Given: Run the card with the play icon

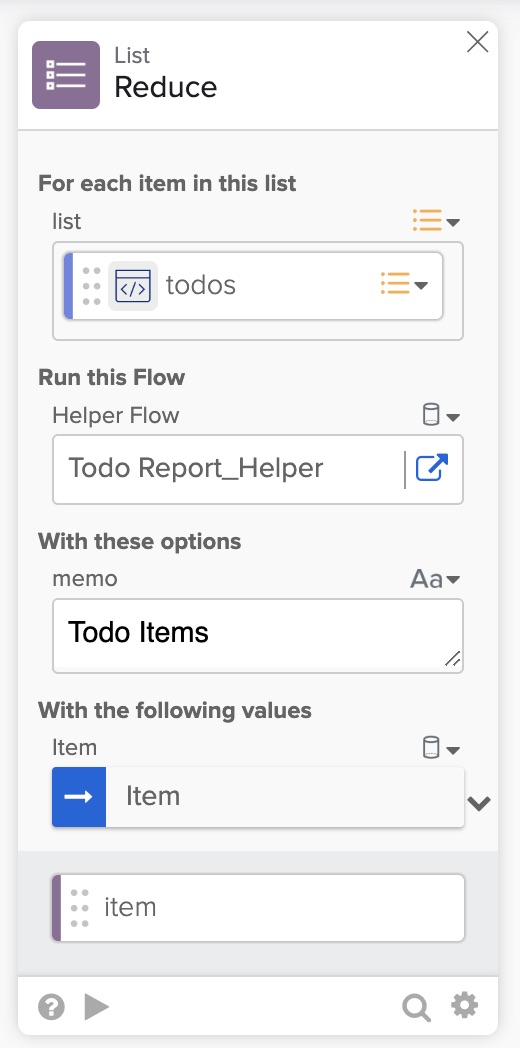Looking at the screenshot, I should [96, 1007].
